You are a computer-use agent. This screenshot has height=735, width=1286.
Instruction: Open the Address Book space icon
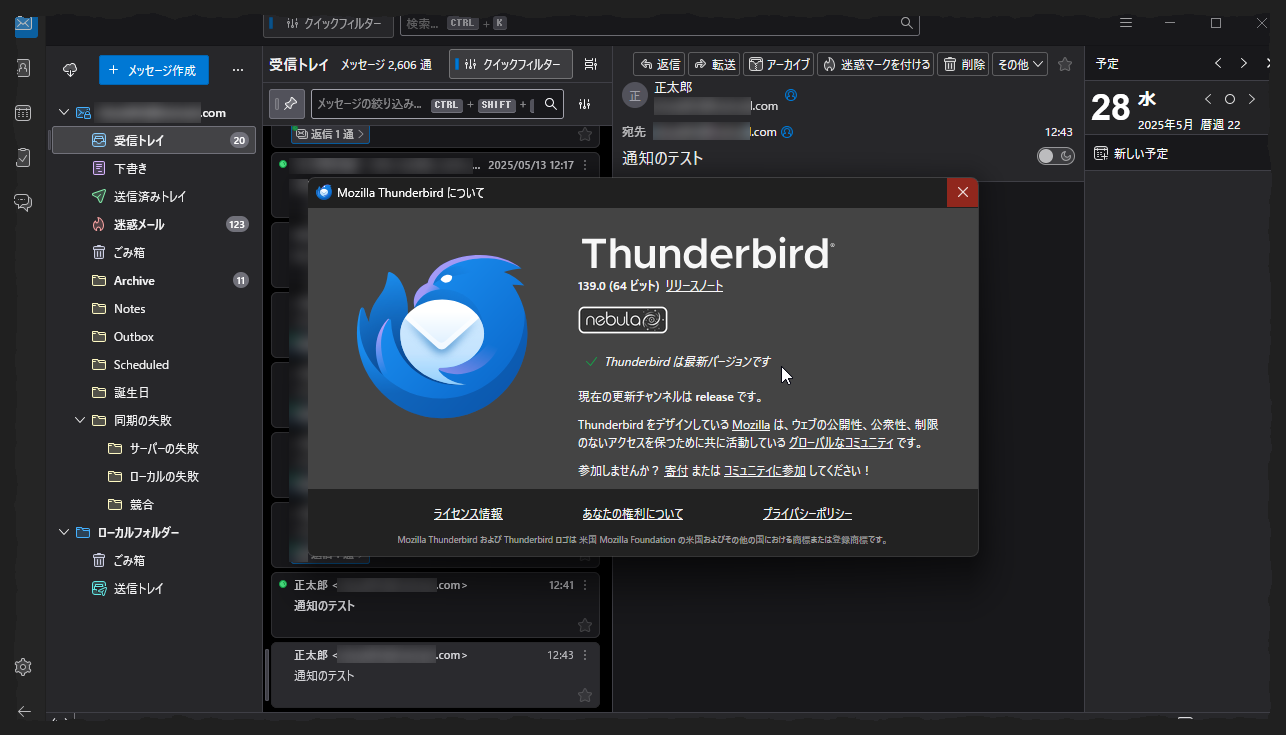coord(23,68)
